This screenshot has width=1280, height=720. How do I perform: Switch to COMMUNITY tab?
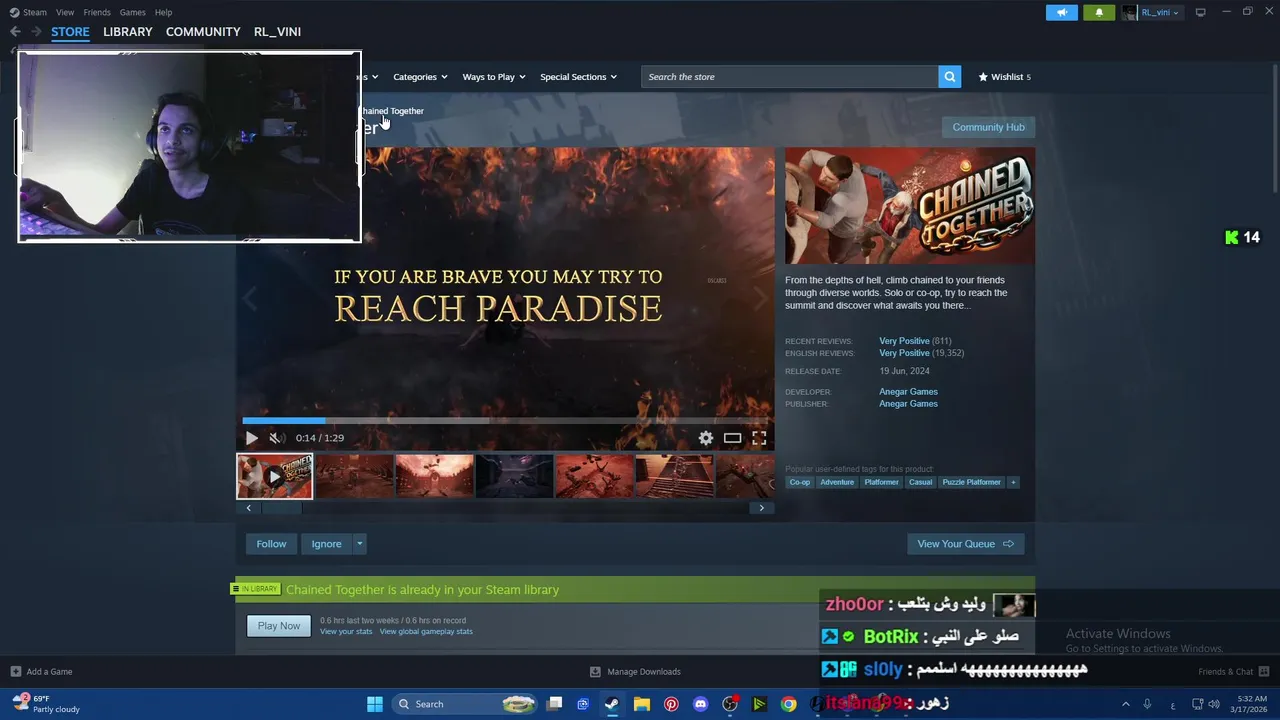click(x=203, y=32)
